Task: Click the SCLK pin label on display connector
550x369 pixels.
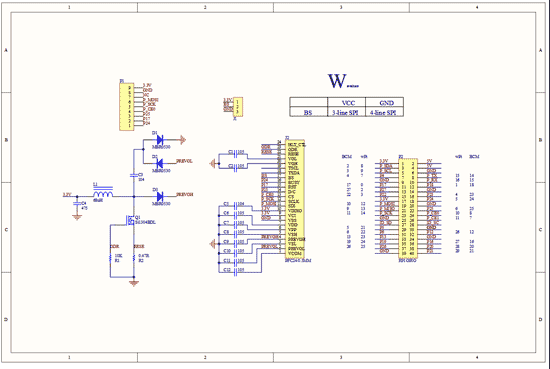Action: (293, 202)
